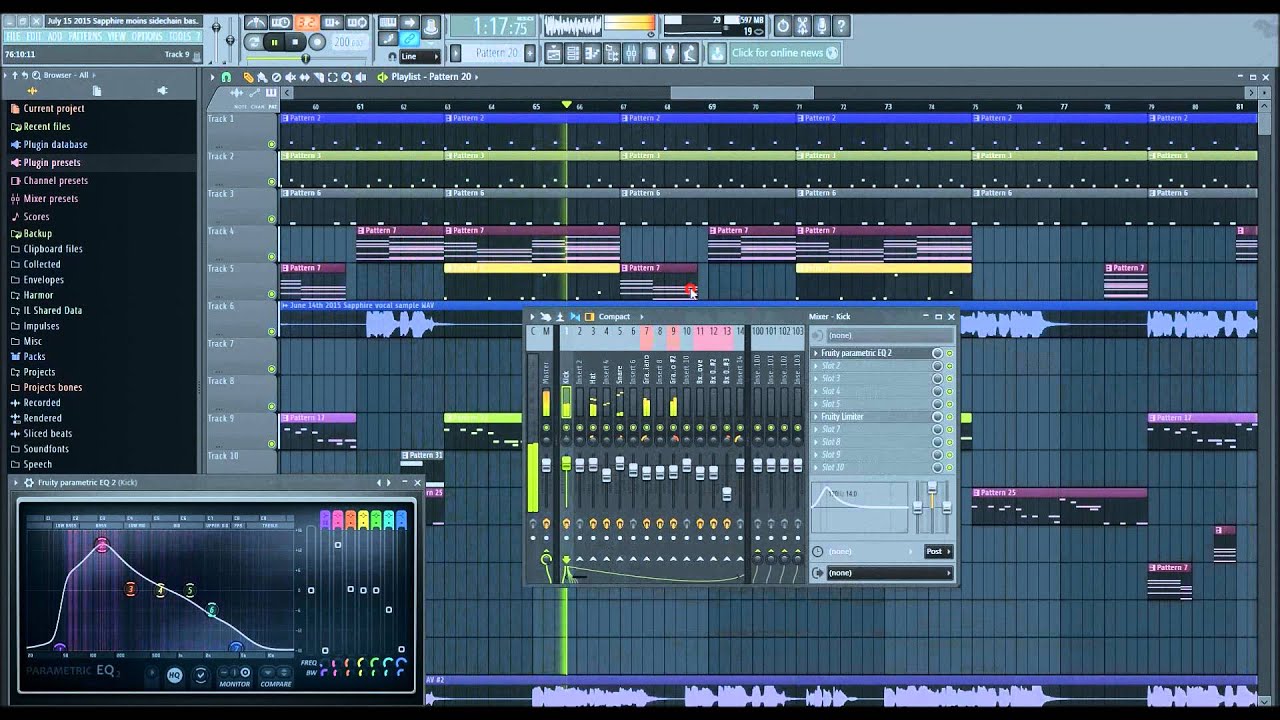Screen dimensions: 1280x720
Task: Mute Track 5 with its green dot
Action: tap(271, 294)
